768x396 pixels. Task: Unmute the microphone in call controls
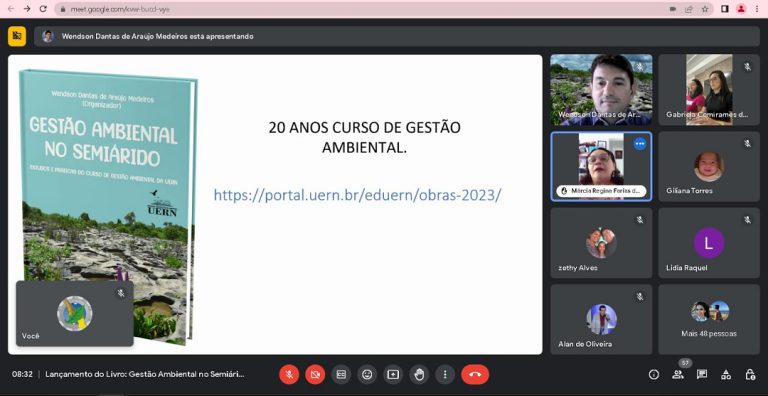pyautogui.click(x=289, y=374)
